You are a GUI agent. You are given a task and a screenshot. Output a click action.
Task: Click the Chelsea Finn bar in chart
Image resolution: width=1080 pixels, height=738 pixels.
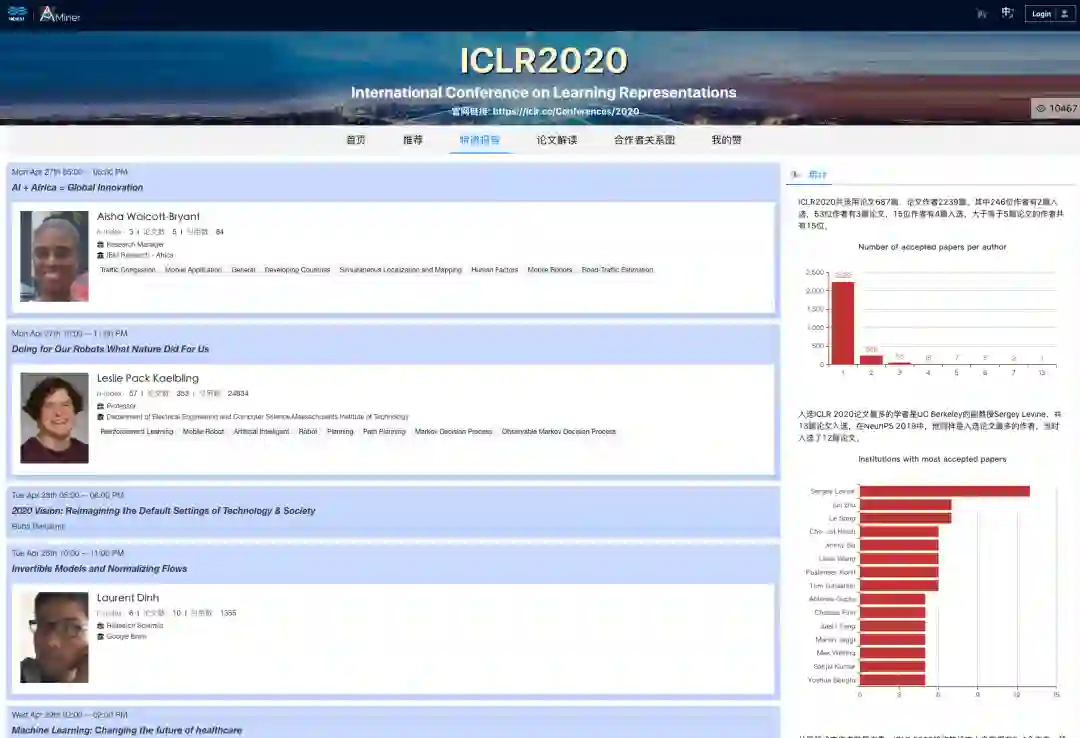click(892, 613)
